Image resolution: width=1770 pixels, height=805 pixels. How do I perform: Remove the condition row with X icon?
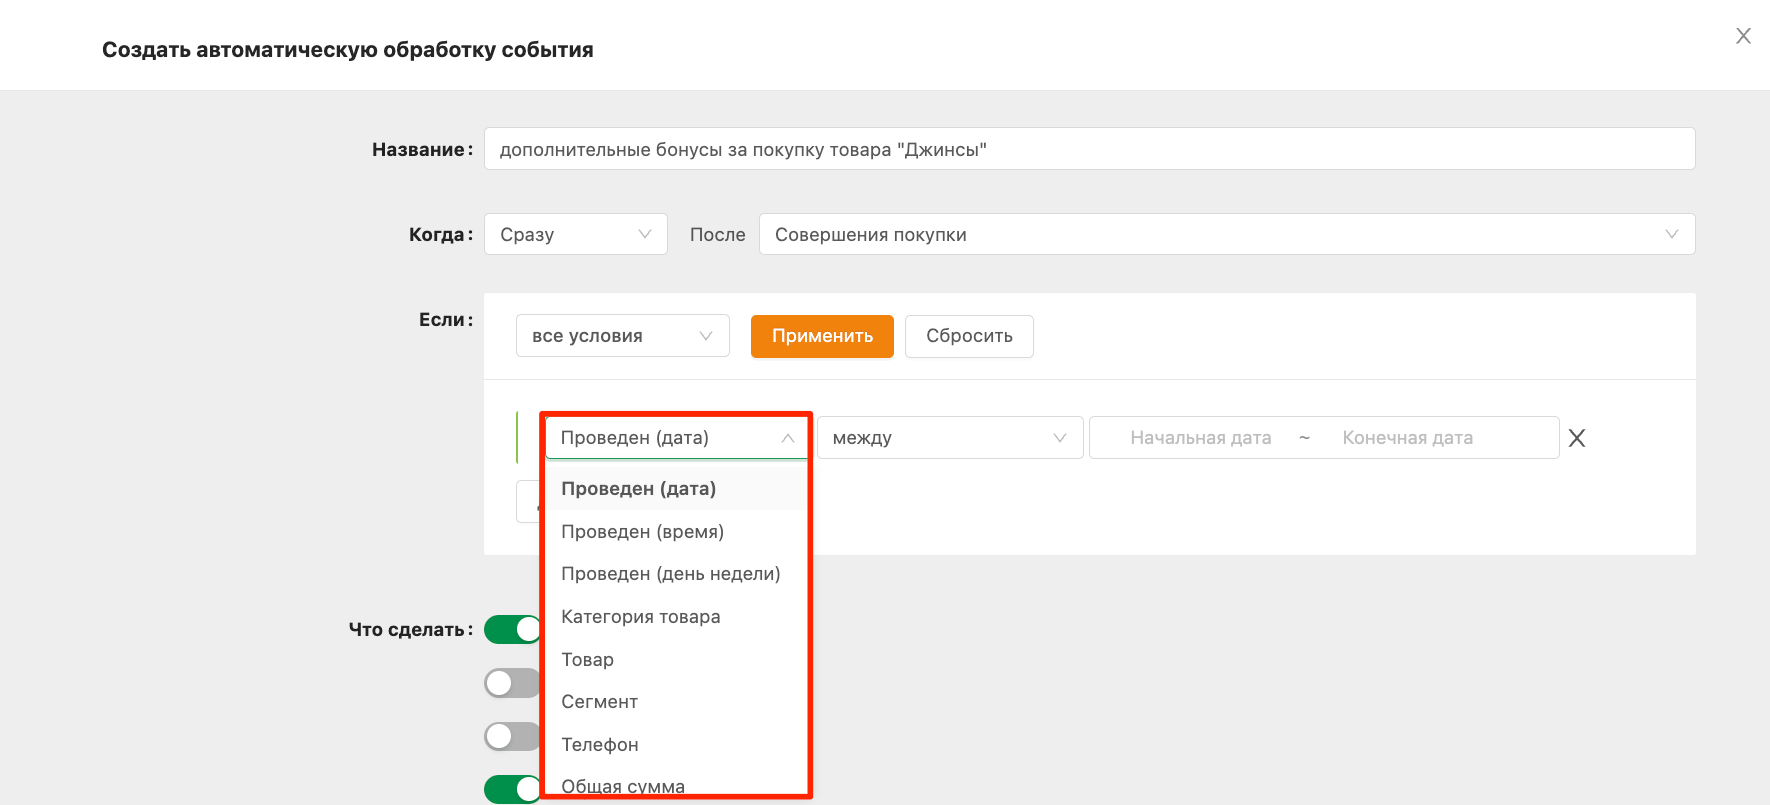[1577, 438]
